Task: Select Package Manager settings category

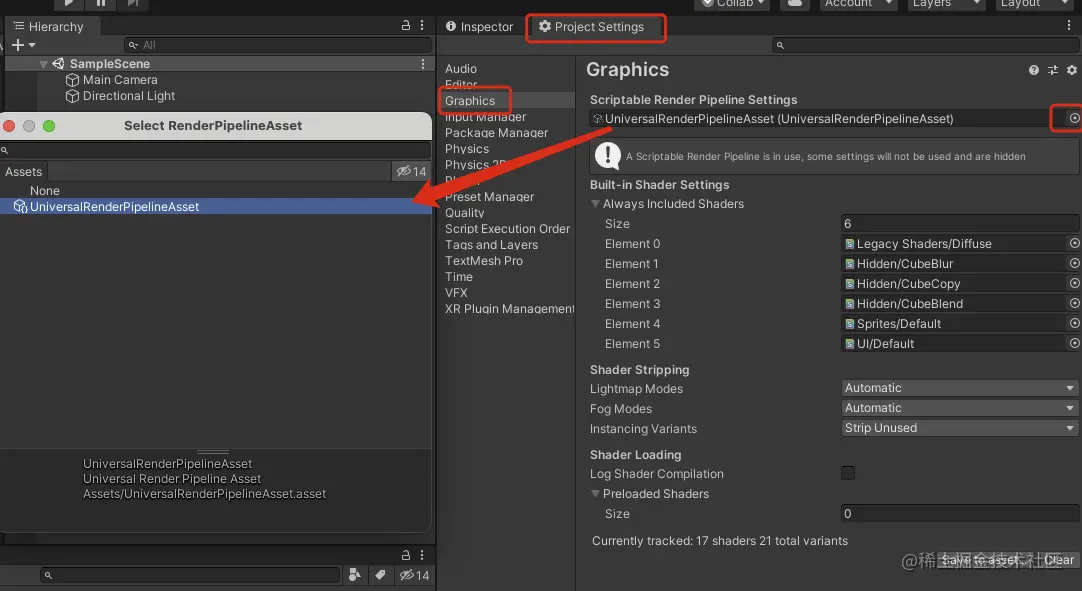Action: point(496,133)
